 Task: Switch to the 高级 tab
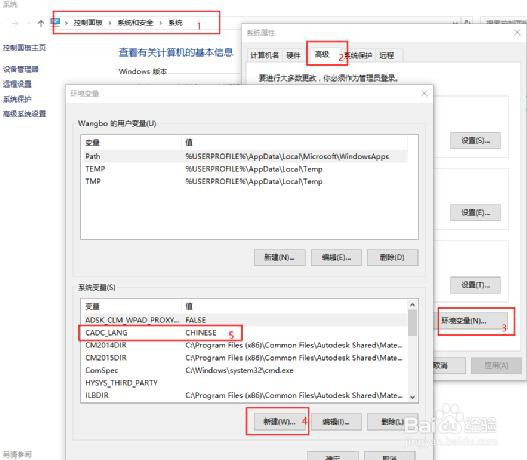point(322,54)
